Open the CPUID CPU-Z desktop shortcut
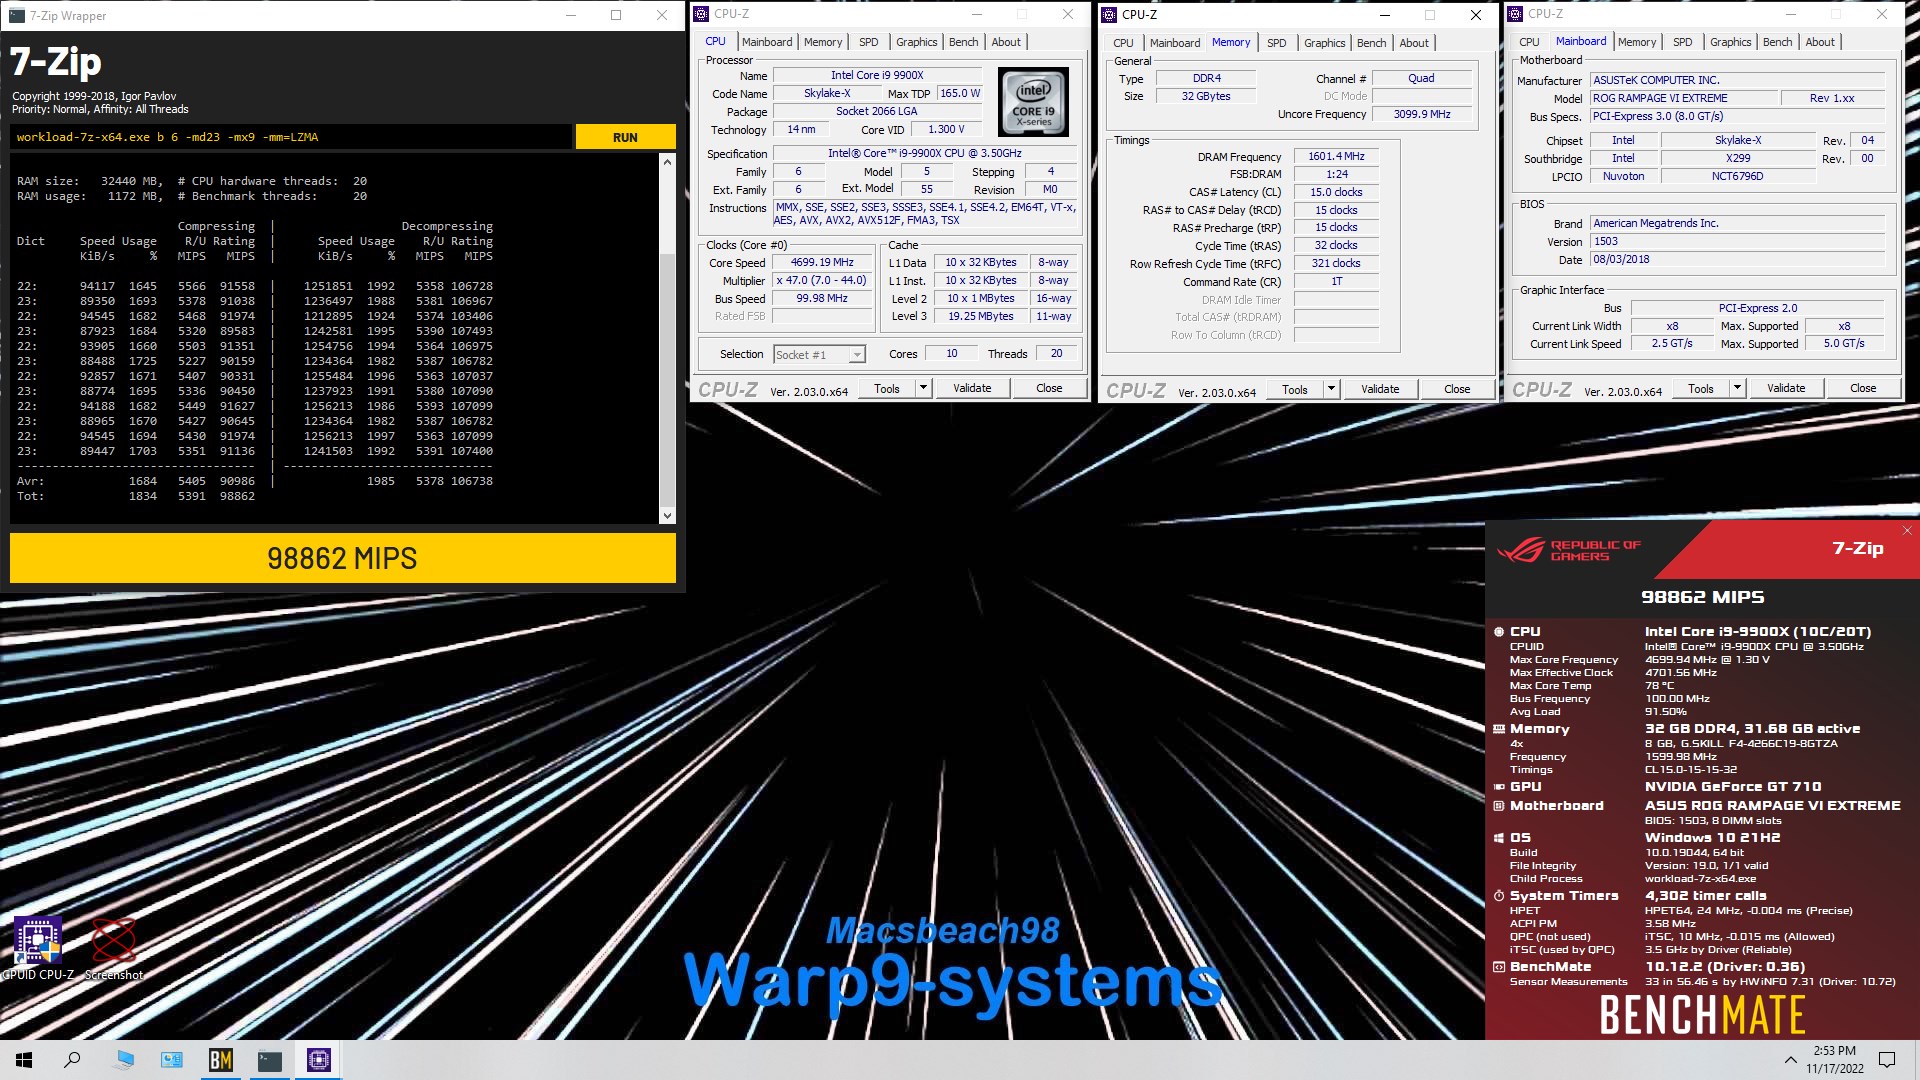Image resolution: width=1920 pixels, height=1080 pixels. [x=38, y=947]
